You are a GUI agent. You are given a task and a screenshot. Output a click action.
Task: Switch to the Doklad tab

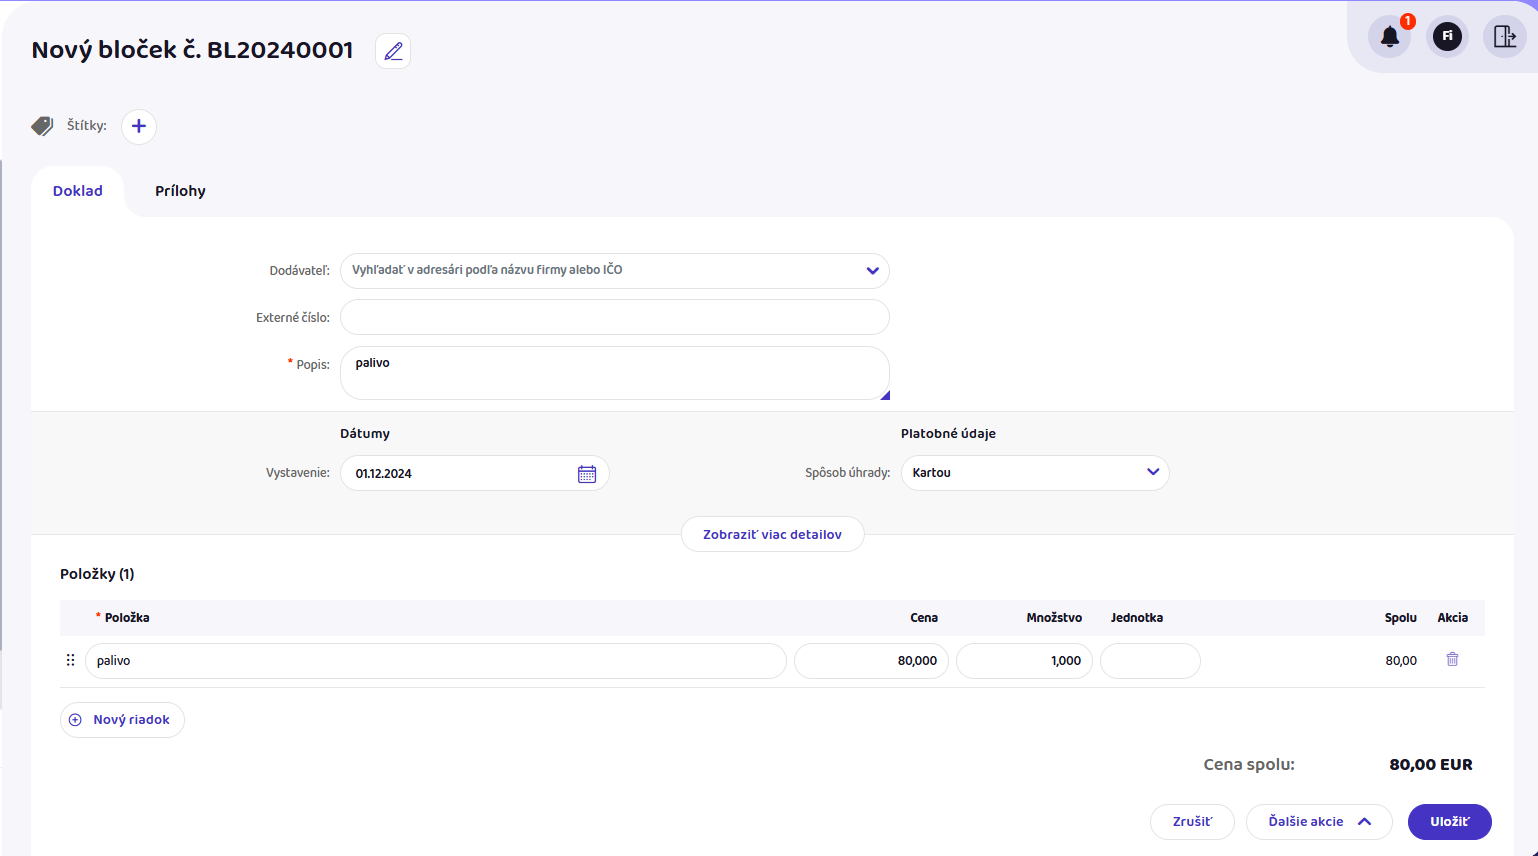coord(78,191)
